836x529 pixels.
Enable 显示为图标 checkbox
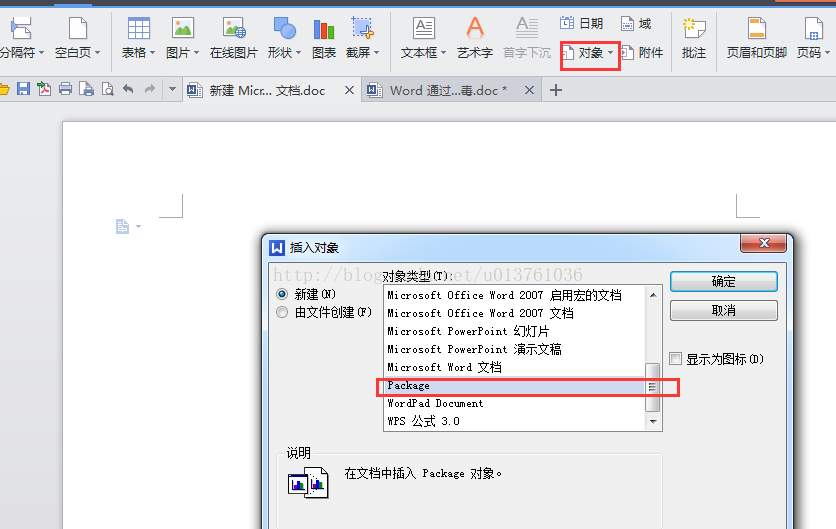[x=676, y=359]
